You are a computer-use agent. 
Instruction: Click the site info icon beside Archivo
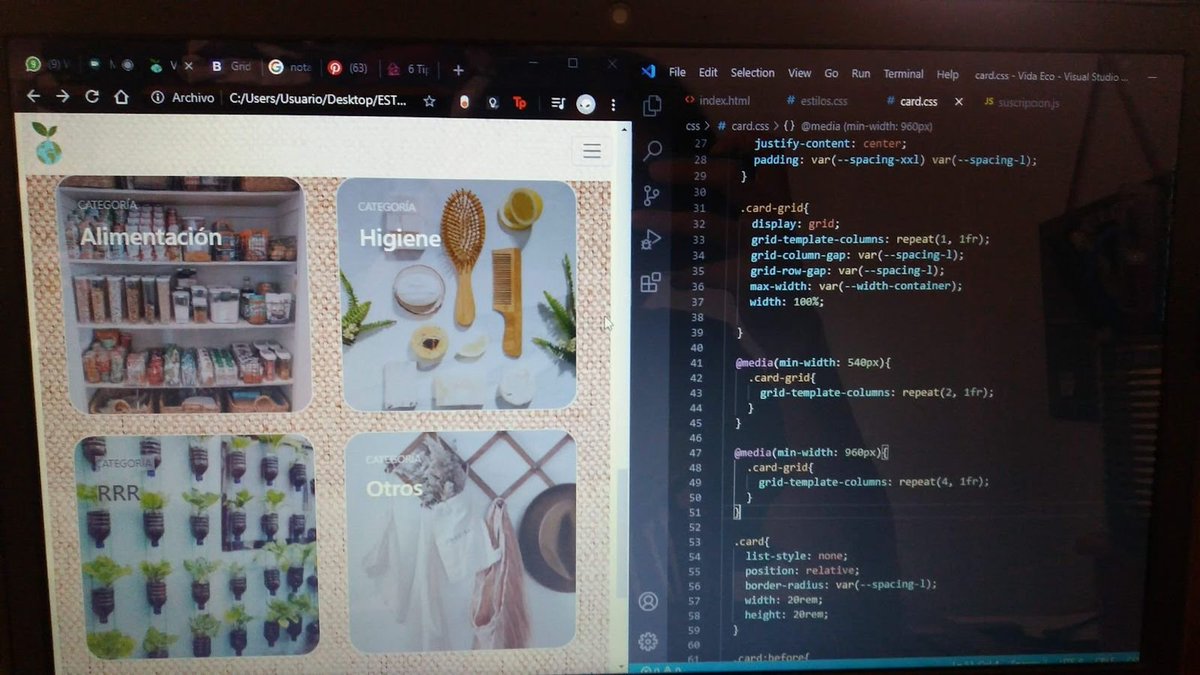(x=157, y=98)
